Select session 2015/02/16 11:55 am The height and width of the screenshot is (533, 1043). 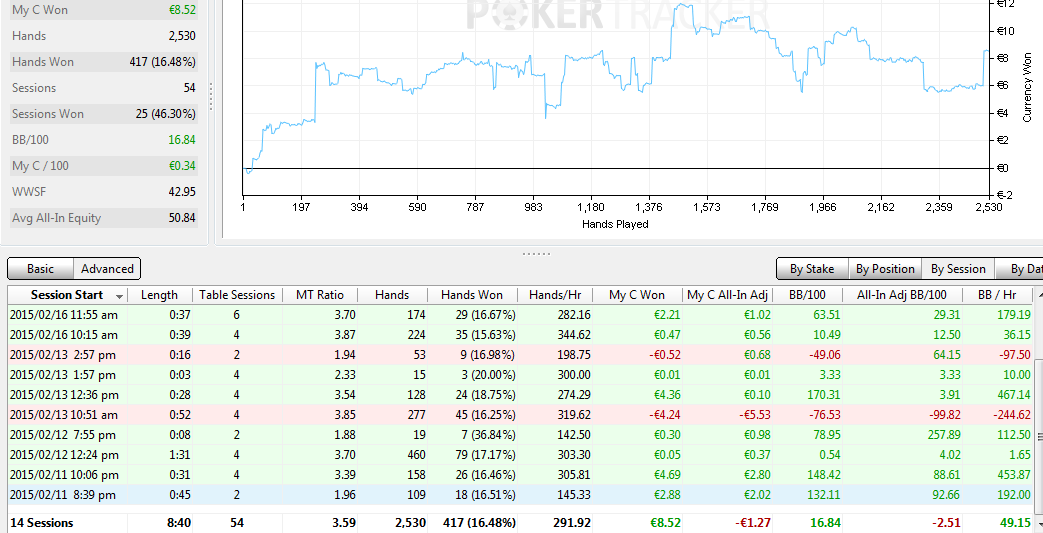pos(520,315)
